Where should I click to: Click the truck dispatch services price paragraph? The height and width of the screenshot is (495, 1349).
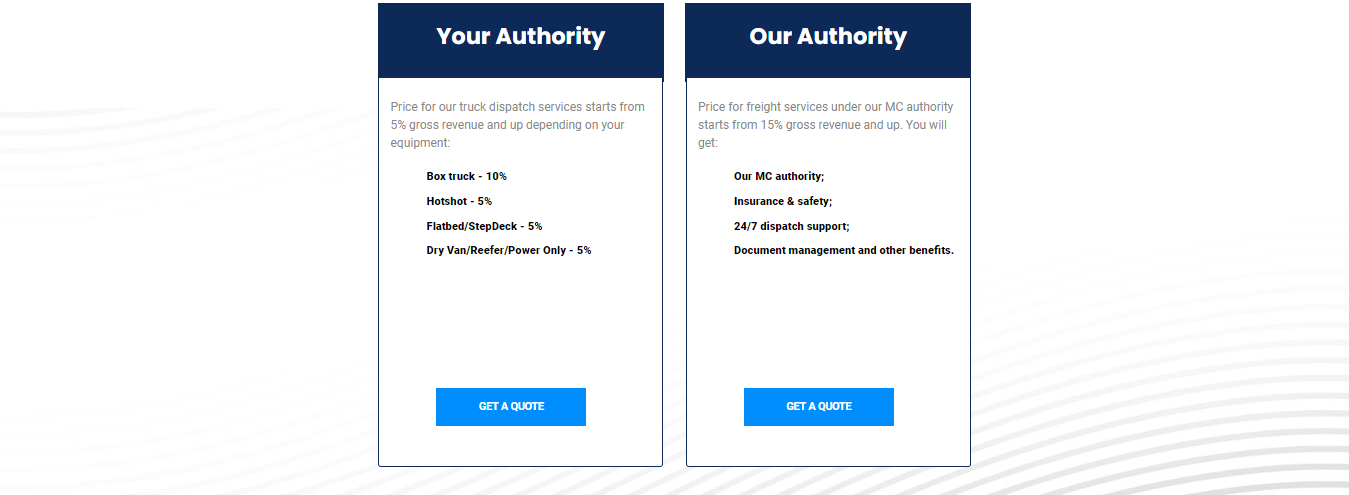[518, 125]
